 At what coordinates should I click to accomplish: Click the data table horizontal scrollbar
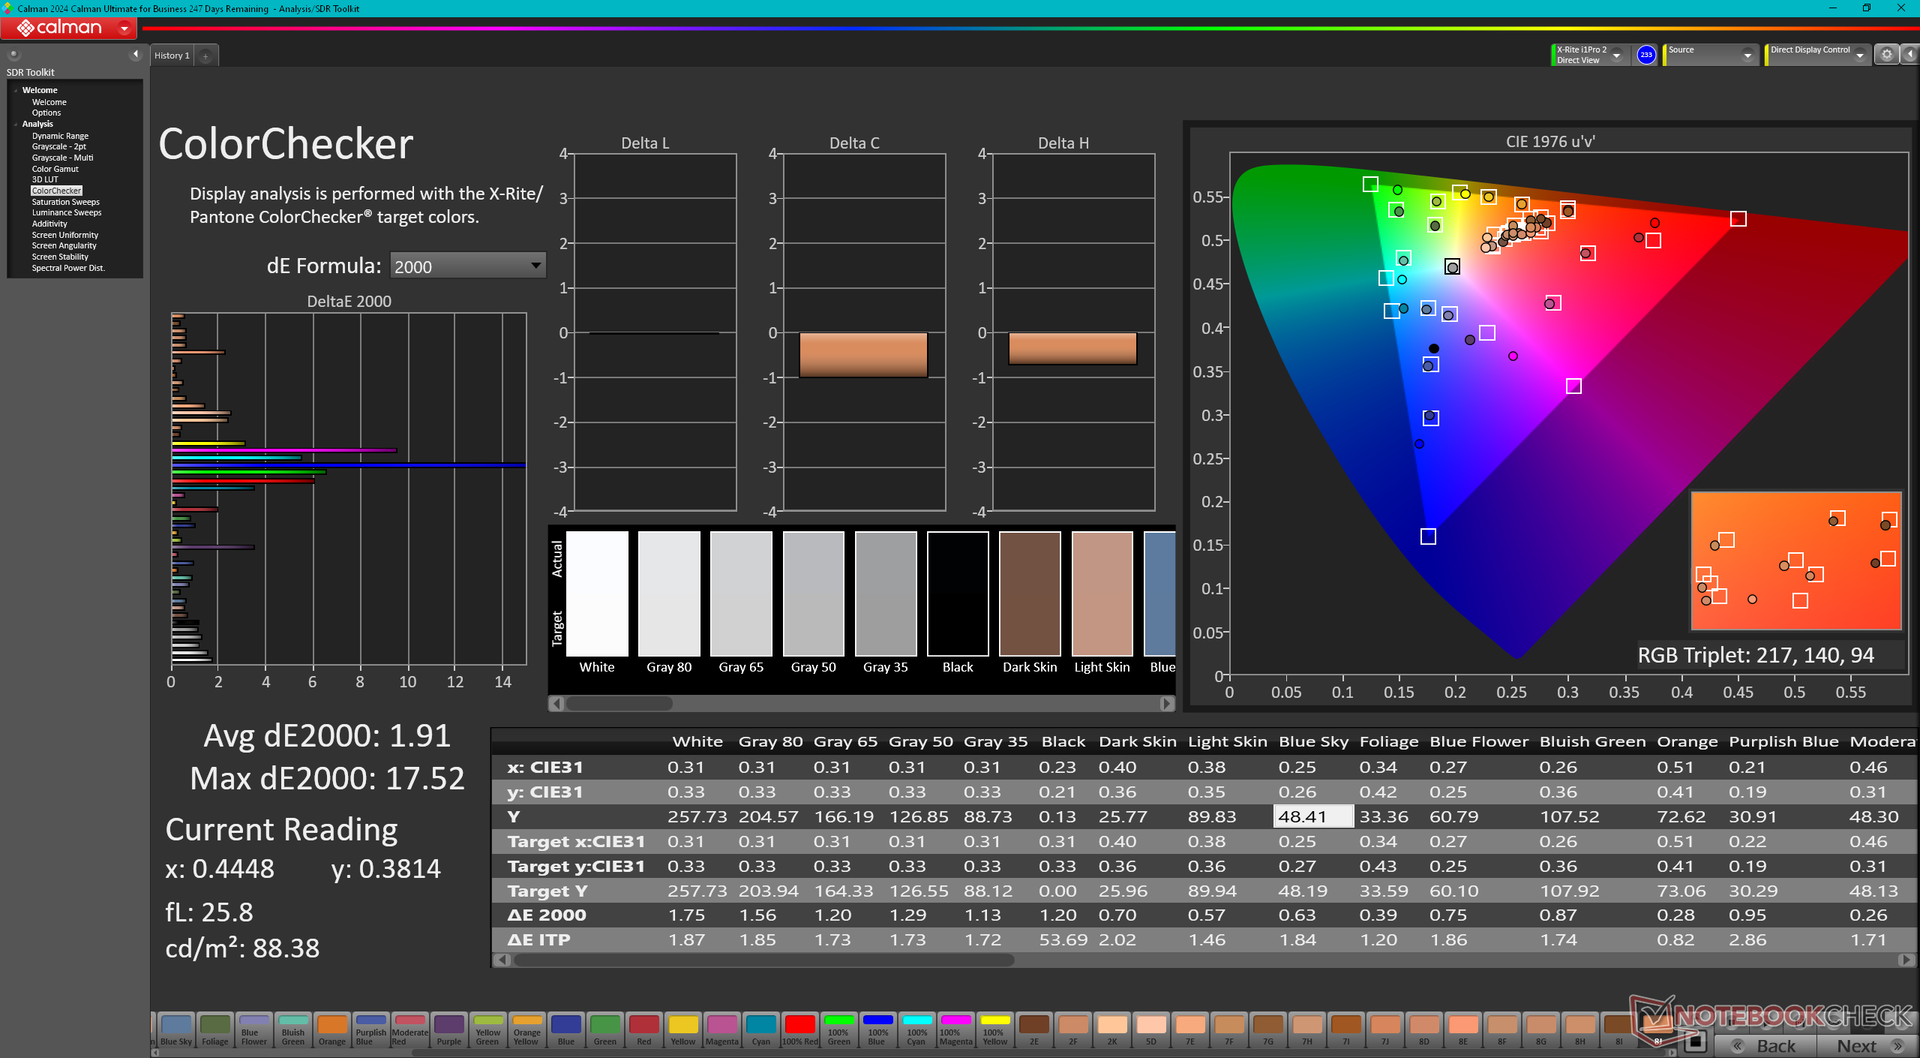(x=760, y=960)
